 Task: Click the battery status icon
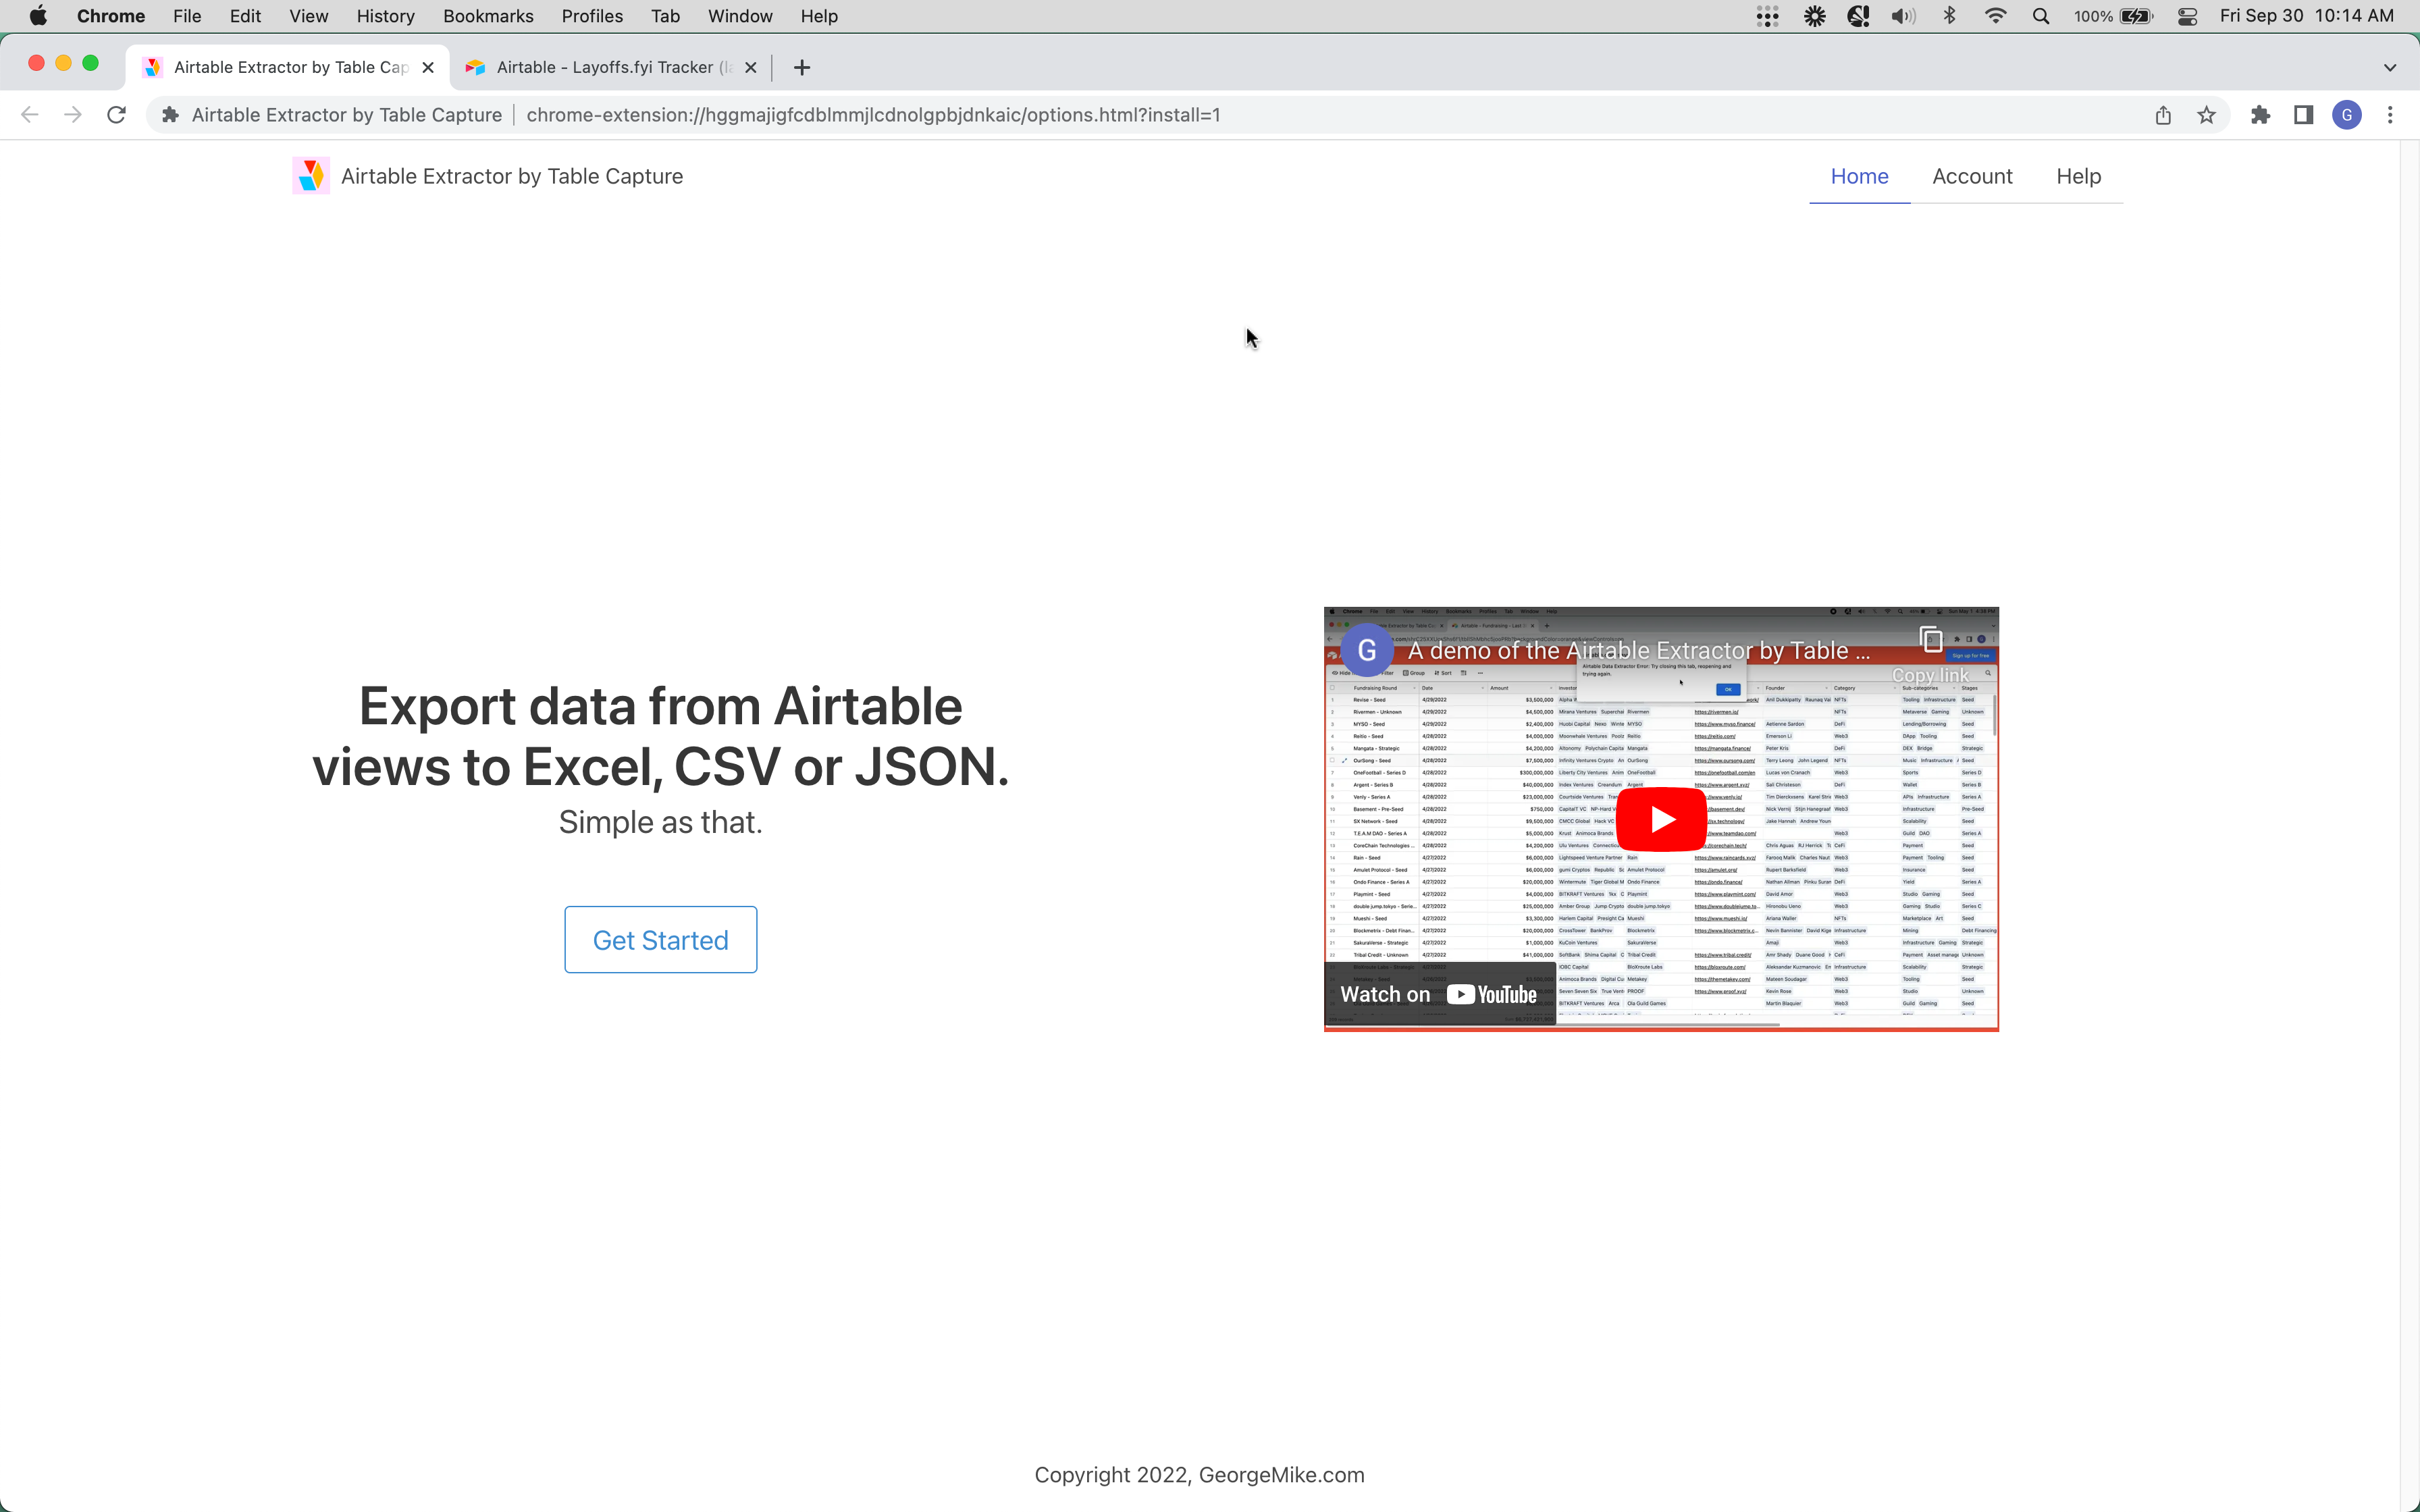tap(2113, 16)
